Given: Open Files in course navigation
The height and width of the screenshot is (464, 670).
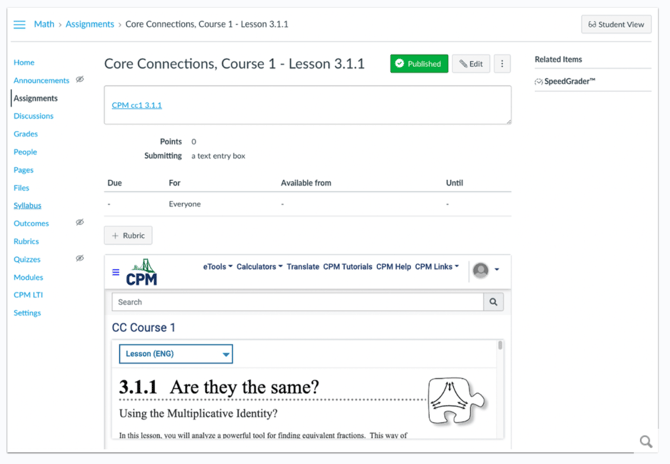Looking at the screenshot, I should point(21,188).
